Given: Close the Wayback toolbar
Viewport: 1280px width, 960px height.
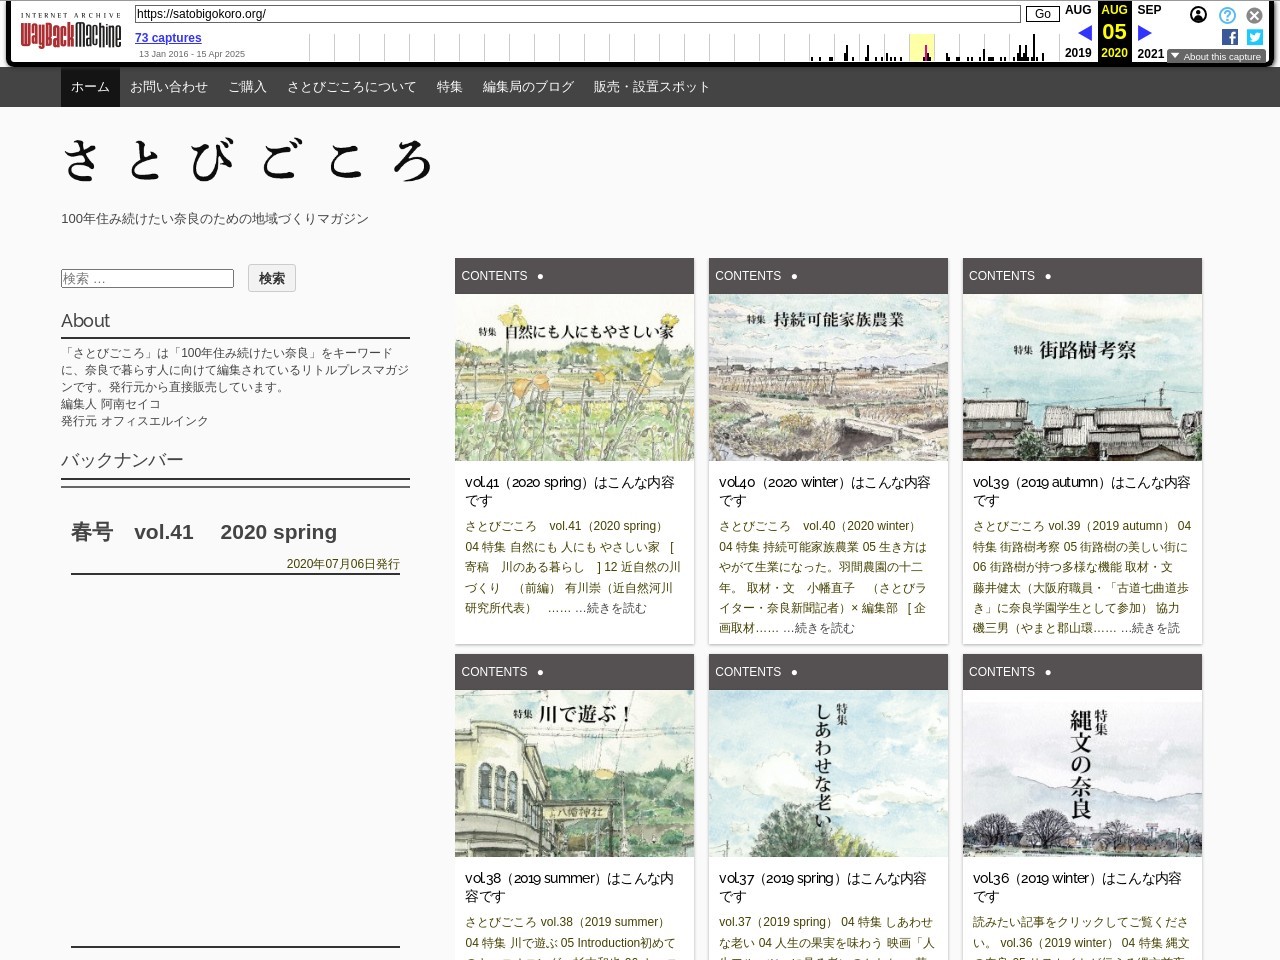Looking at the screenshot, I should pyautogui.click(x=1254, y=15).
